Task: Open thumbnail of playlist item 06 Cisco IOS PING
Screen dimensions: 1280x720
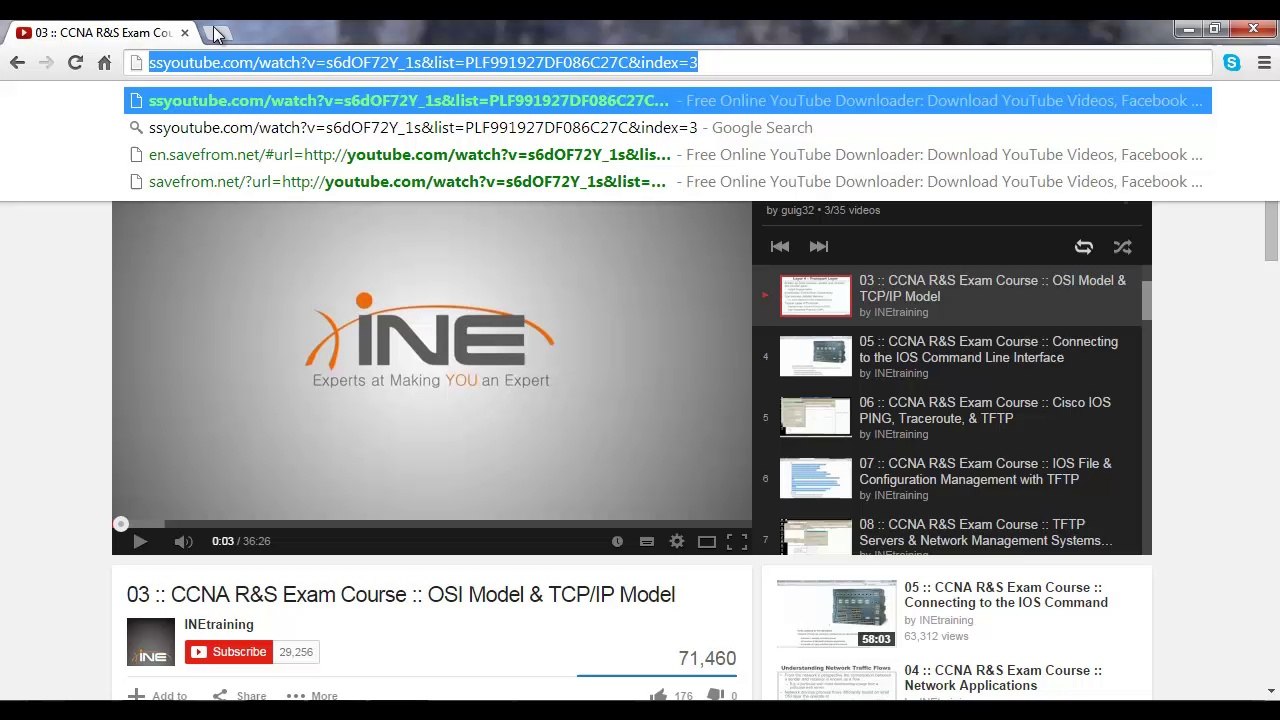Action: click(x=816, y=418)
